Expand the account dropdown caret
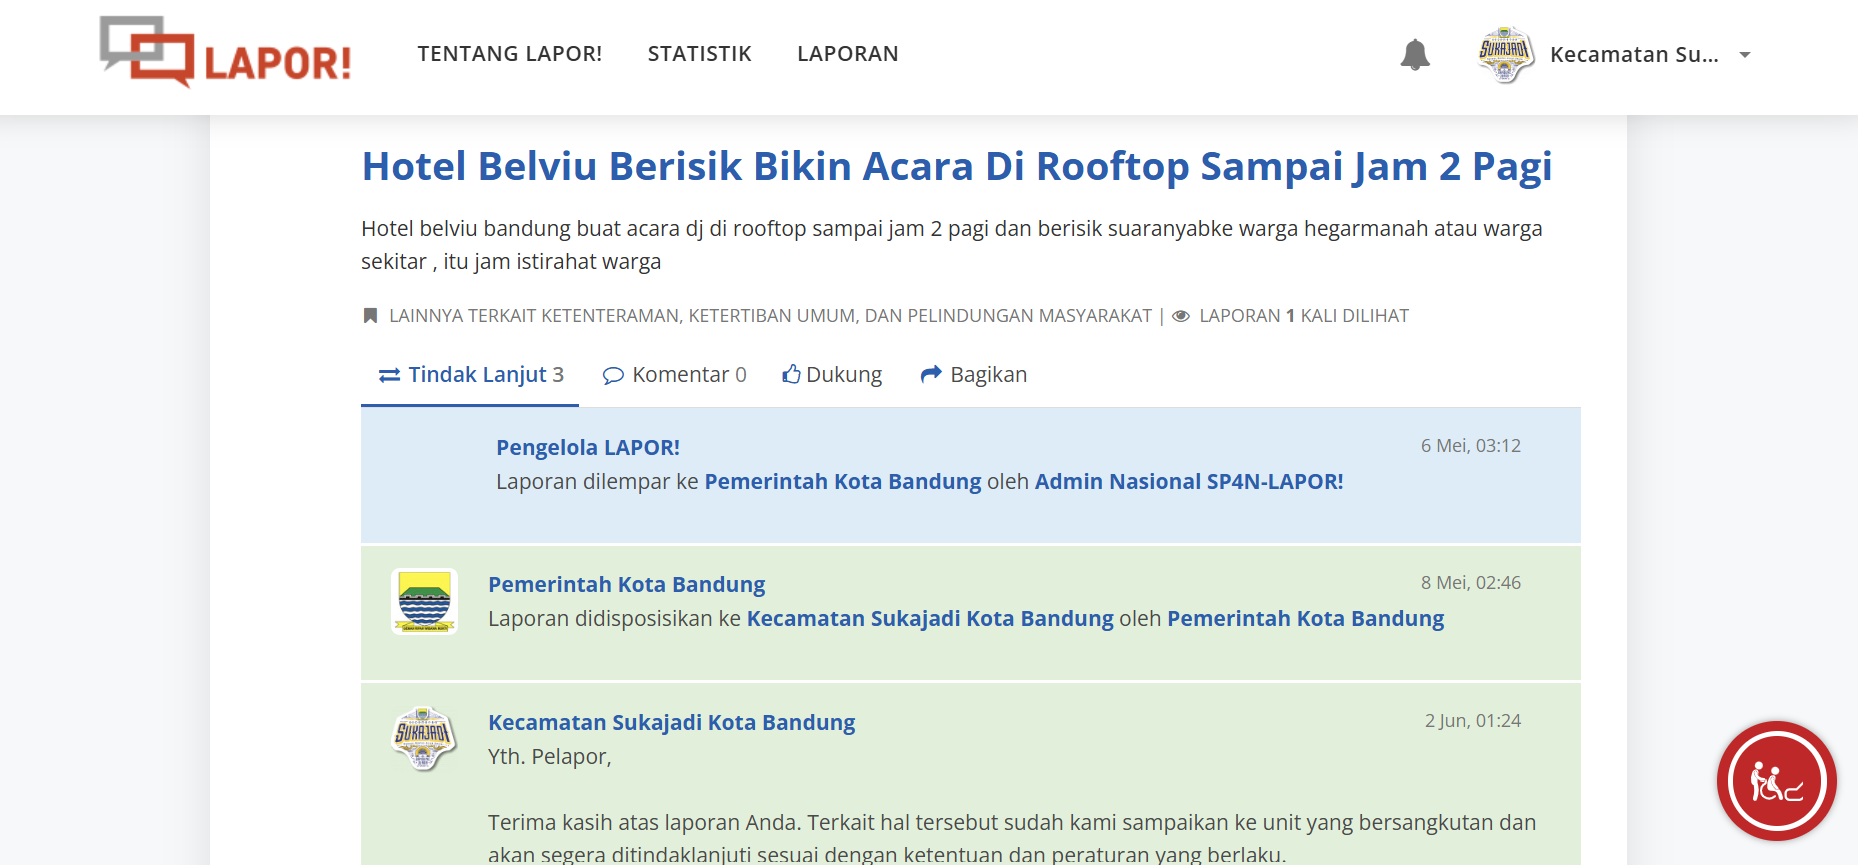This screenshot has width=1858, height=865. [x=1745, y=55]
